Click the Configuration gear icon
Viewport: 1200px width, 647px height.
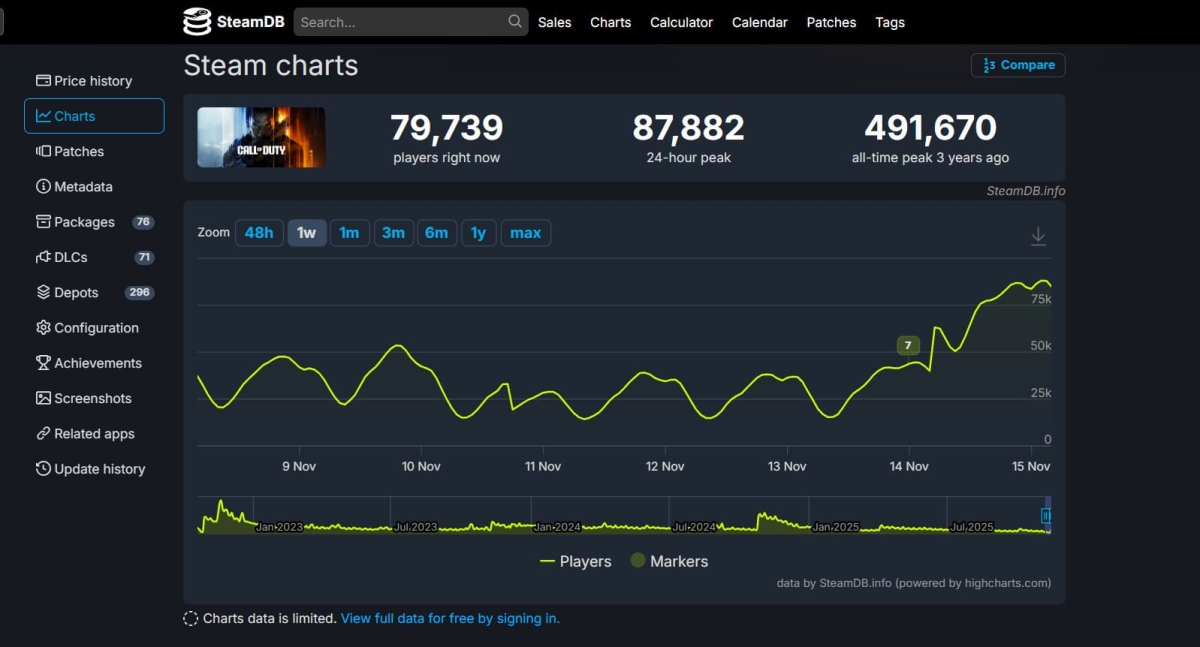pyautogui.click(x=43, y=328)
